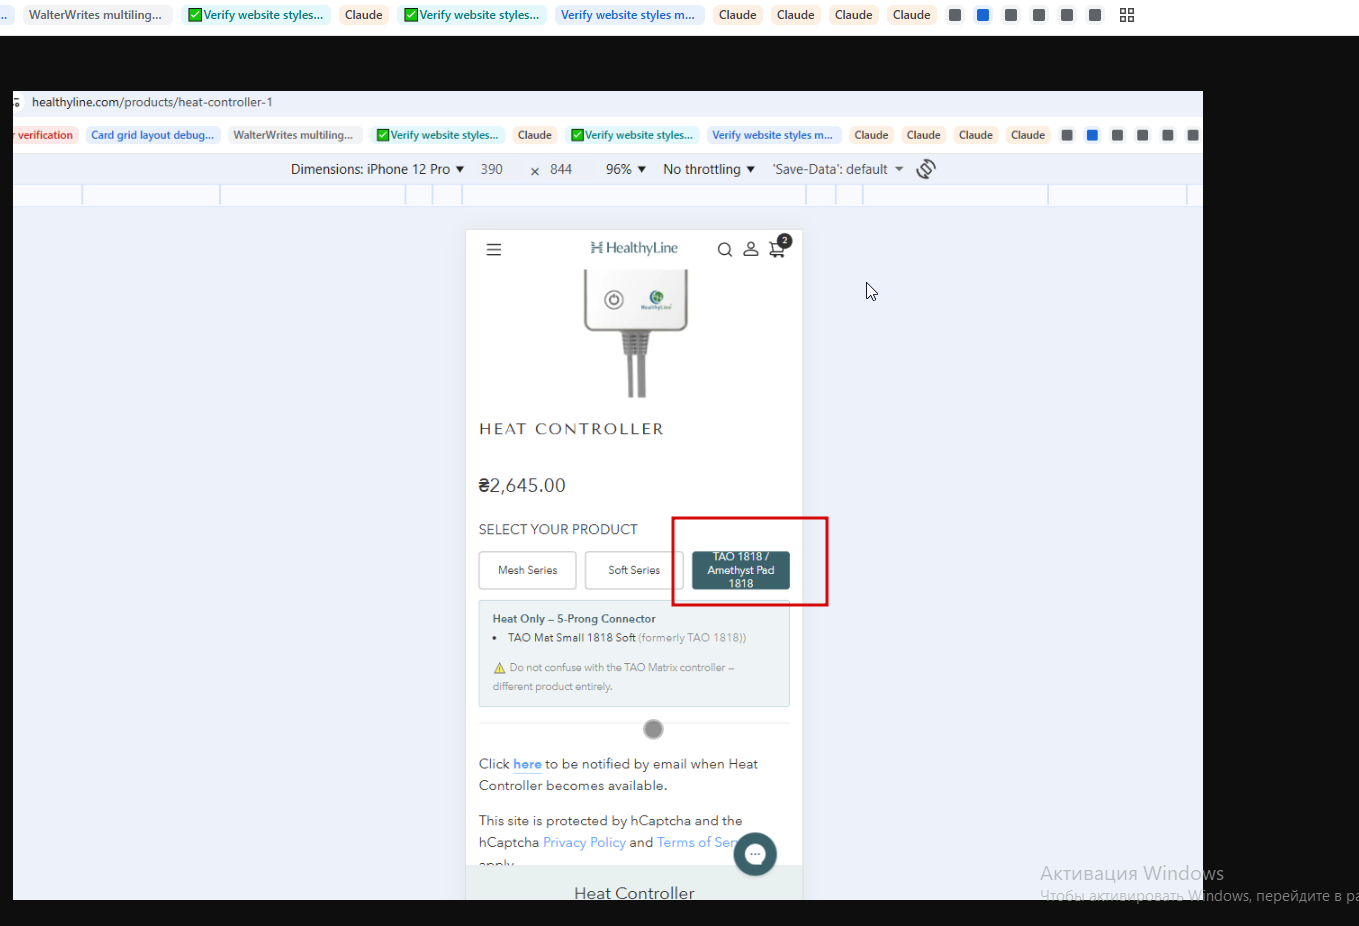Tap the bottom sticky 'Heat Controller' bar

click(634, 884)
